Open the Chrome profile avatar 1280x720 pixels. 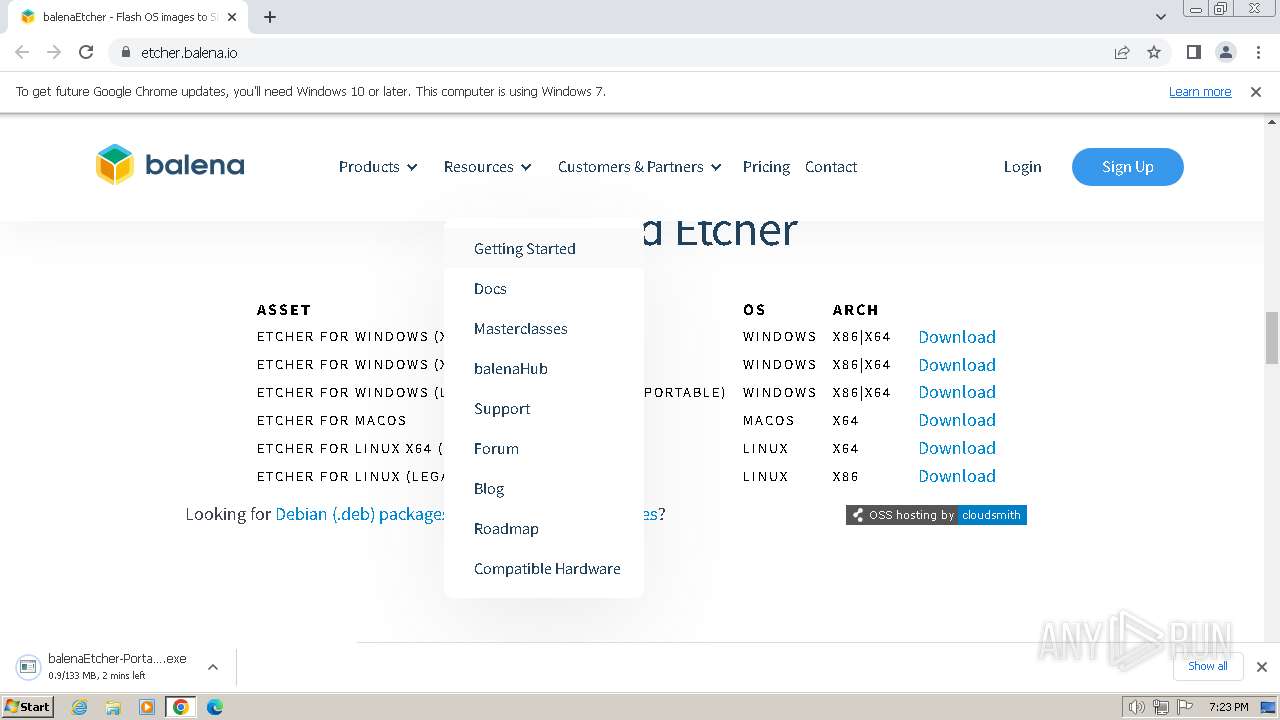[1225, 52]
